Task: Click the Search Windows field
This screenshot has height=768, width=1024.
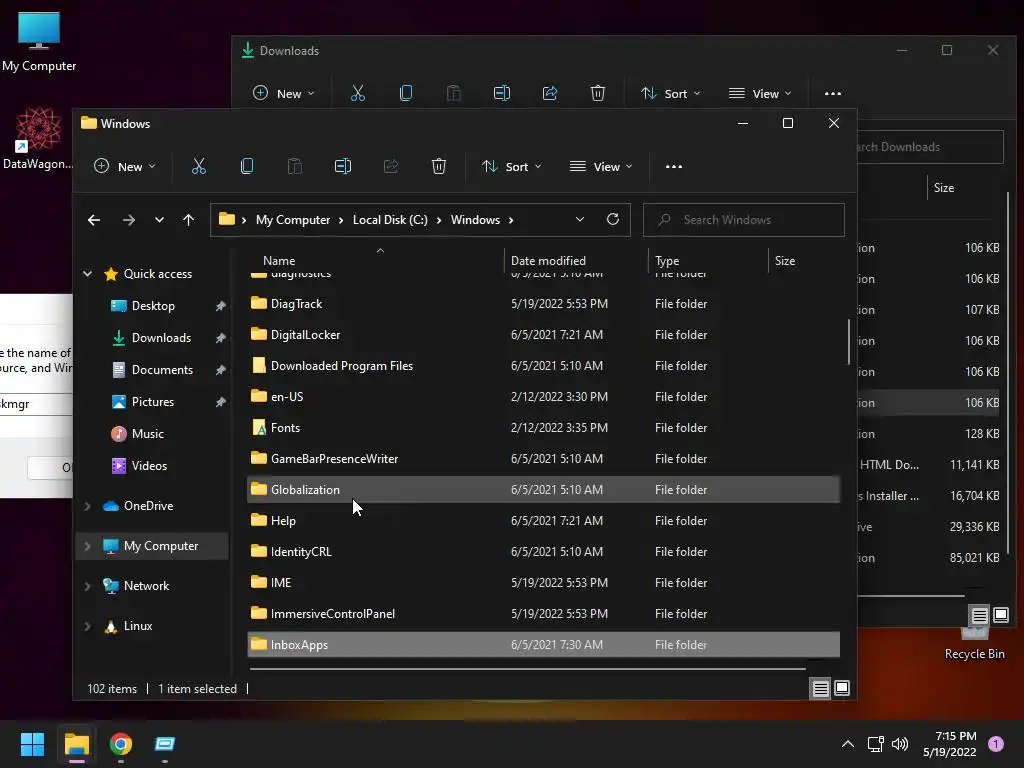Action: click(x=743, y=220)
